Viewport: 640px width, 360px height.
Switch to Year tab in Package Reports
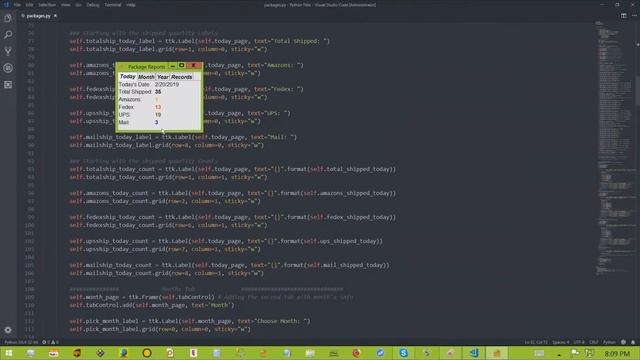click(163, 77)
